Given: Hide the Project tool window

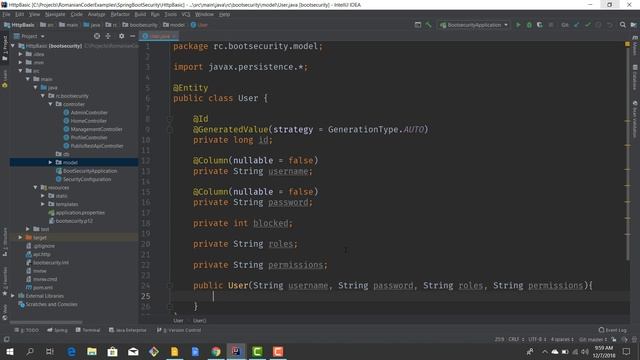Looking at the screenshot, I should pos(132,36).
